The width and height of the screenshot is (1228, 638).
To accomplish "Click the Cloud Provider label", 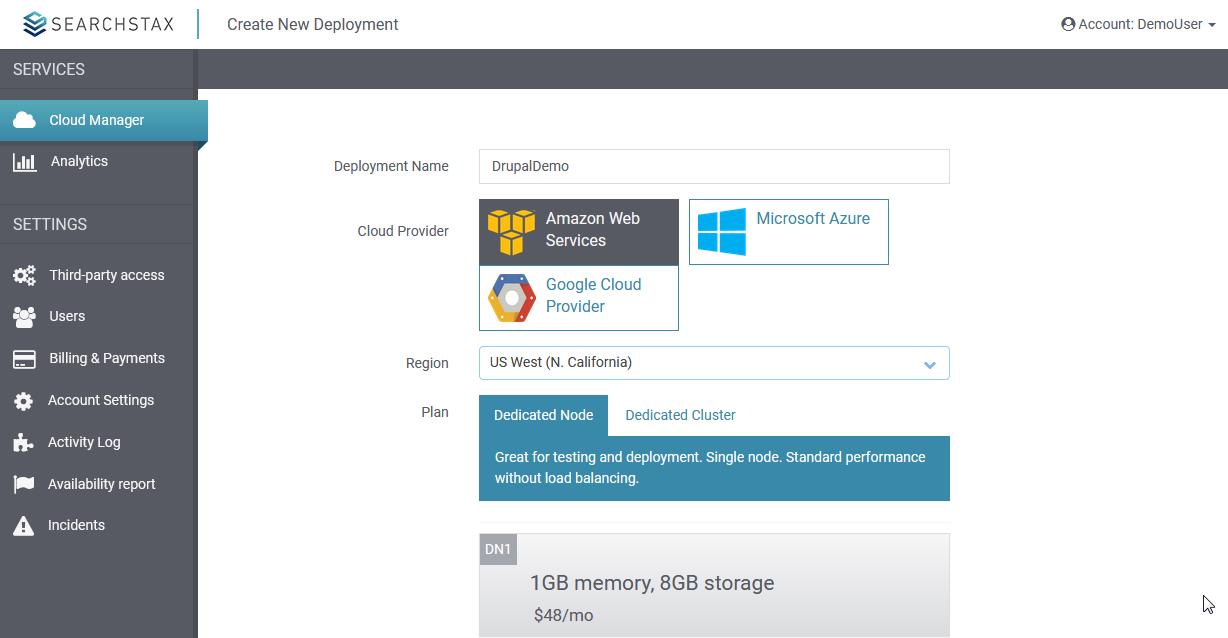I will 403,231.
